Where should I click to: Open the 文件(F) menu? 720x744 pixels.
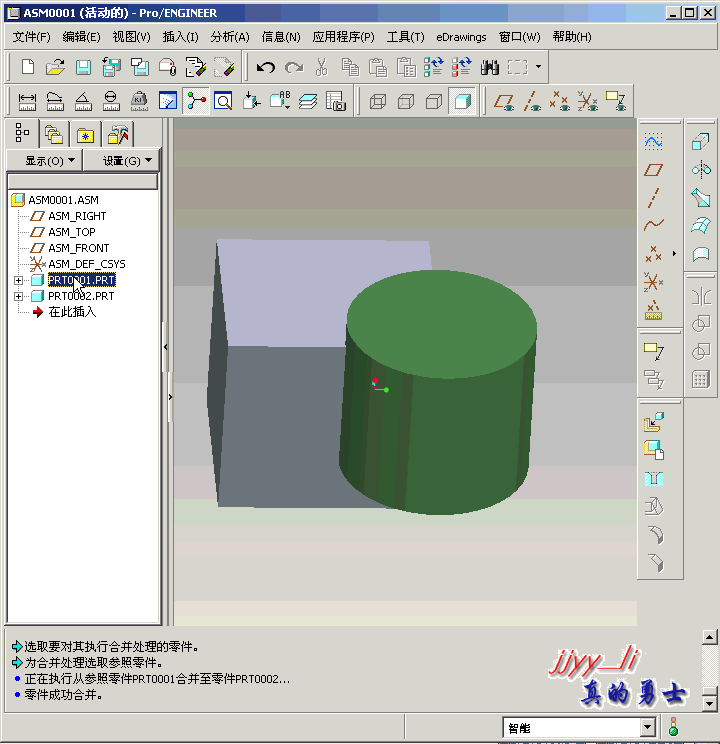coord(31,37)
